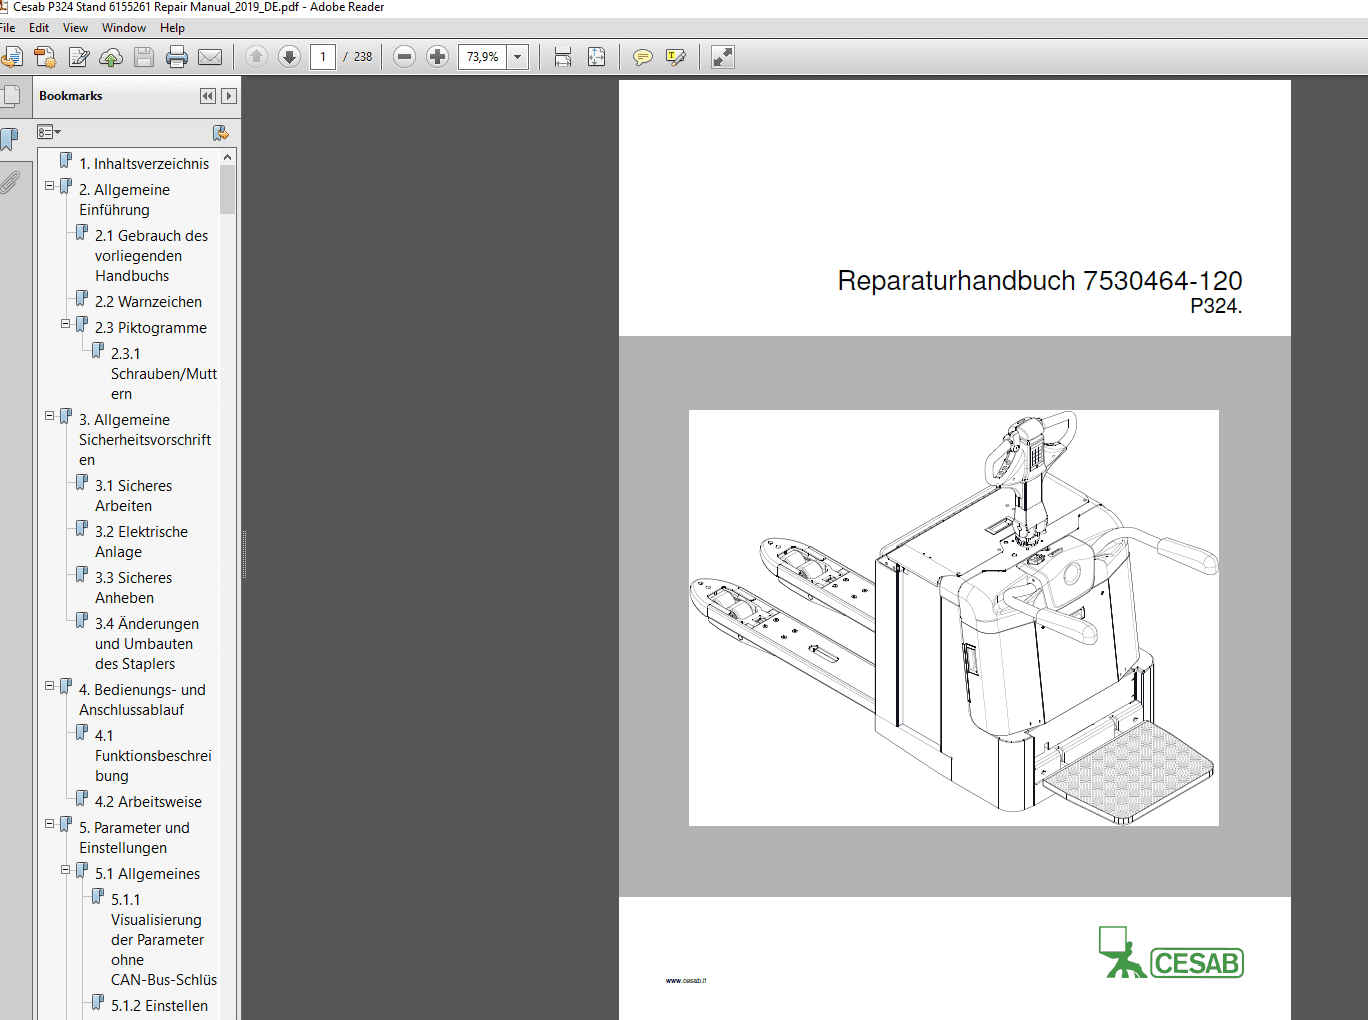Screen dimensions: 1368x1020
Task: Jump to '5.1.1 Visualisierung der Parameter' bookmark
Action: [x=164, y=940]
